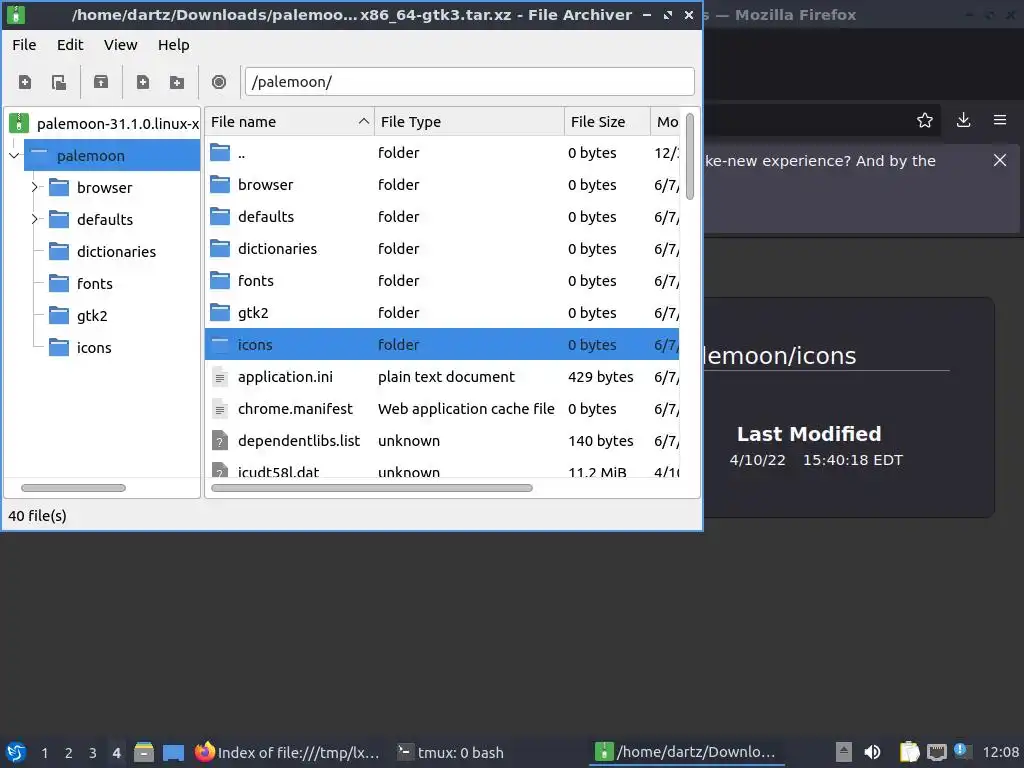Open the Help menu

point(174,45)
